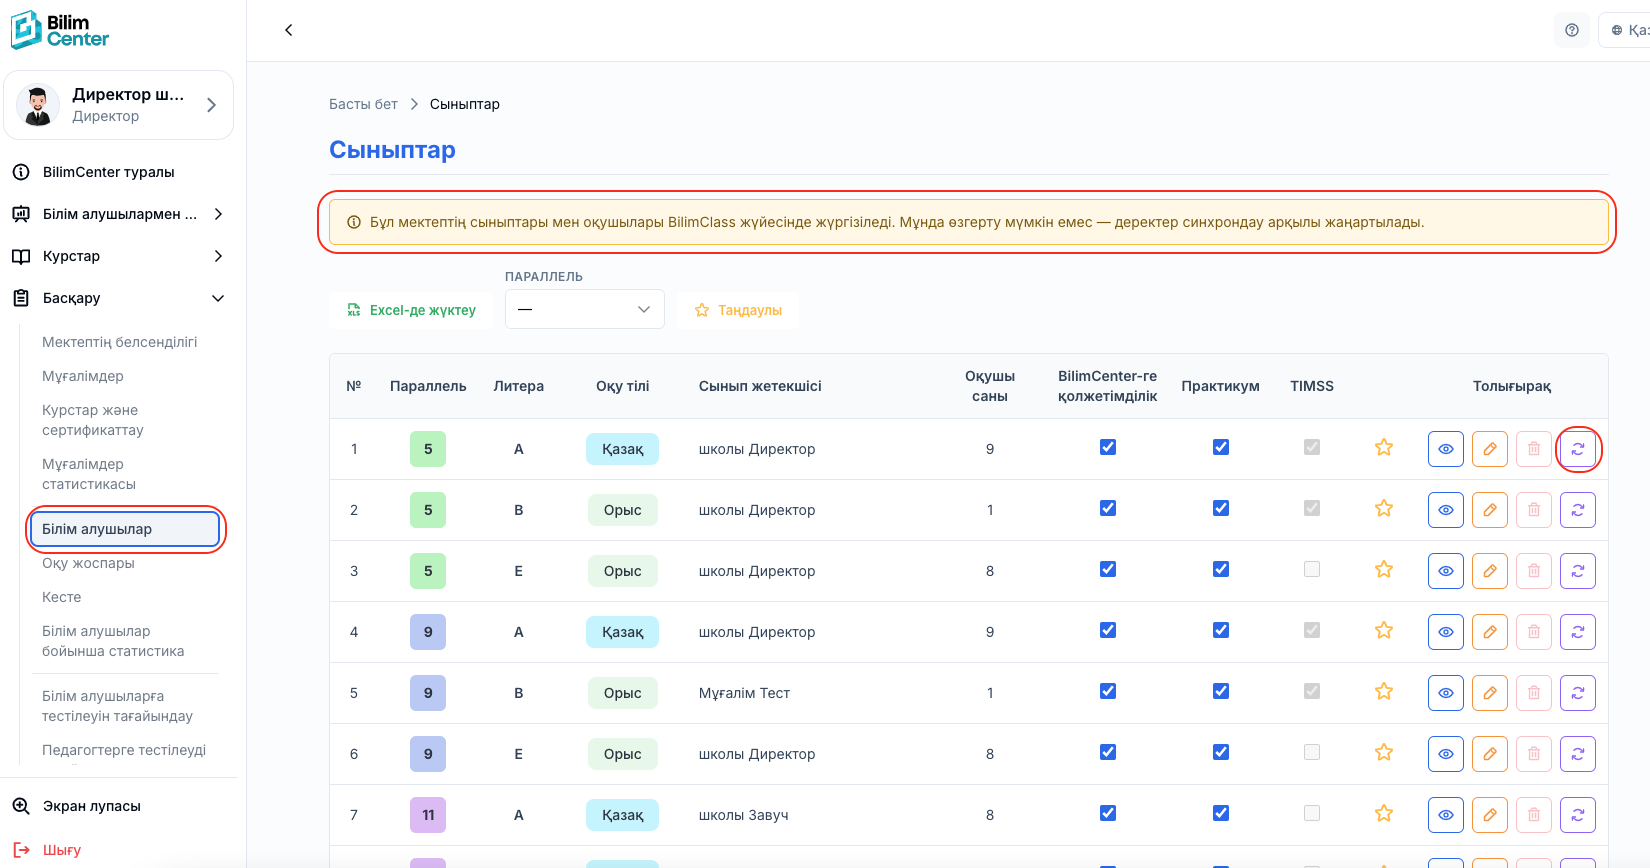
Task: Select Білім алушылар sidebar item
Action: coord(125,529)
